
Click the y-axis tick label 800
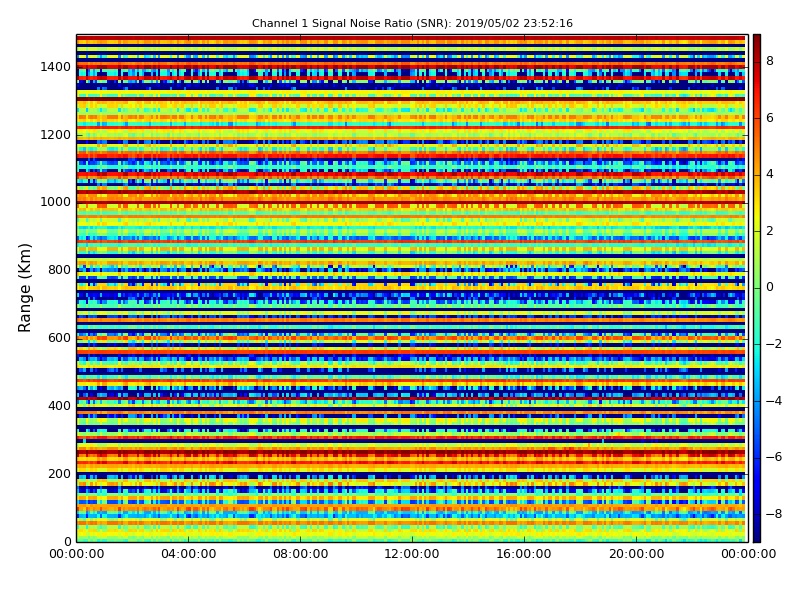(59, 270)
